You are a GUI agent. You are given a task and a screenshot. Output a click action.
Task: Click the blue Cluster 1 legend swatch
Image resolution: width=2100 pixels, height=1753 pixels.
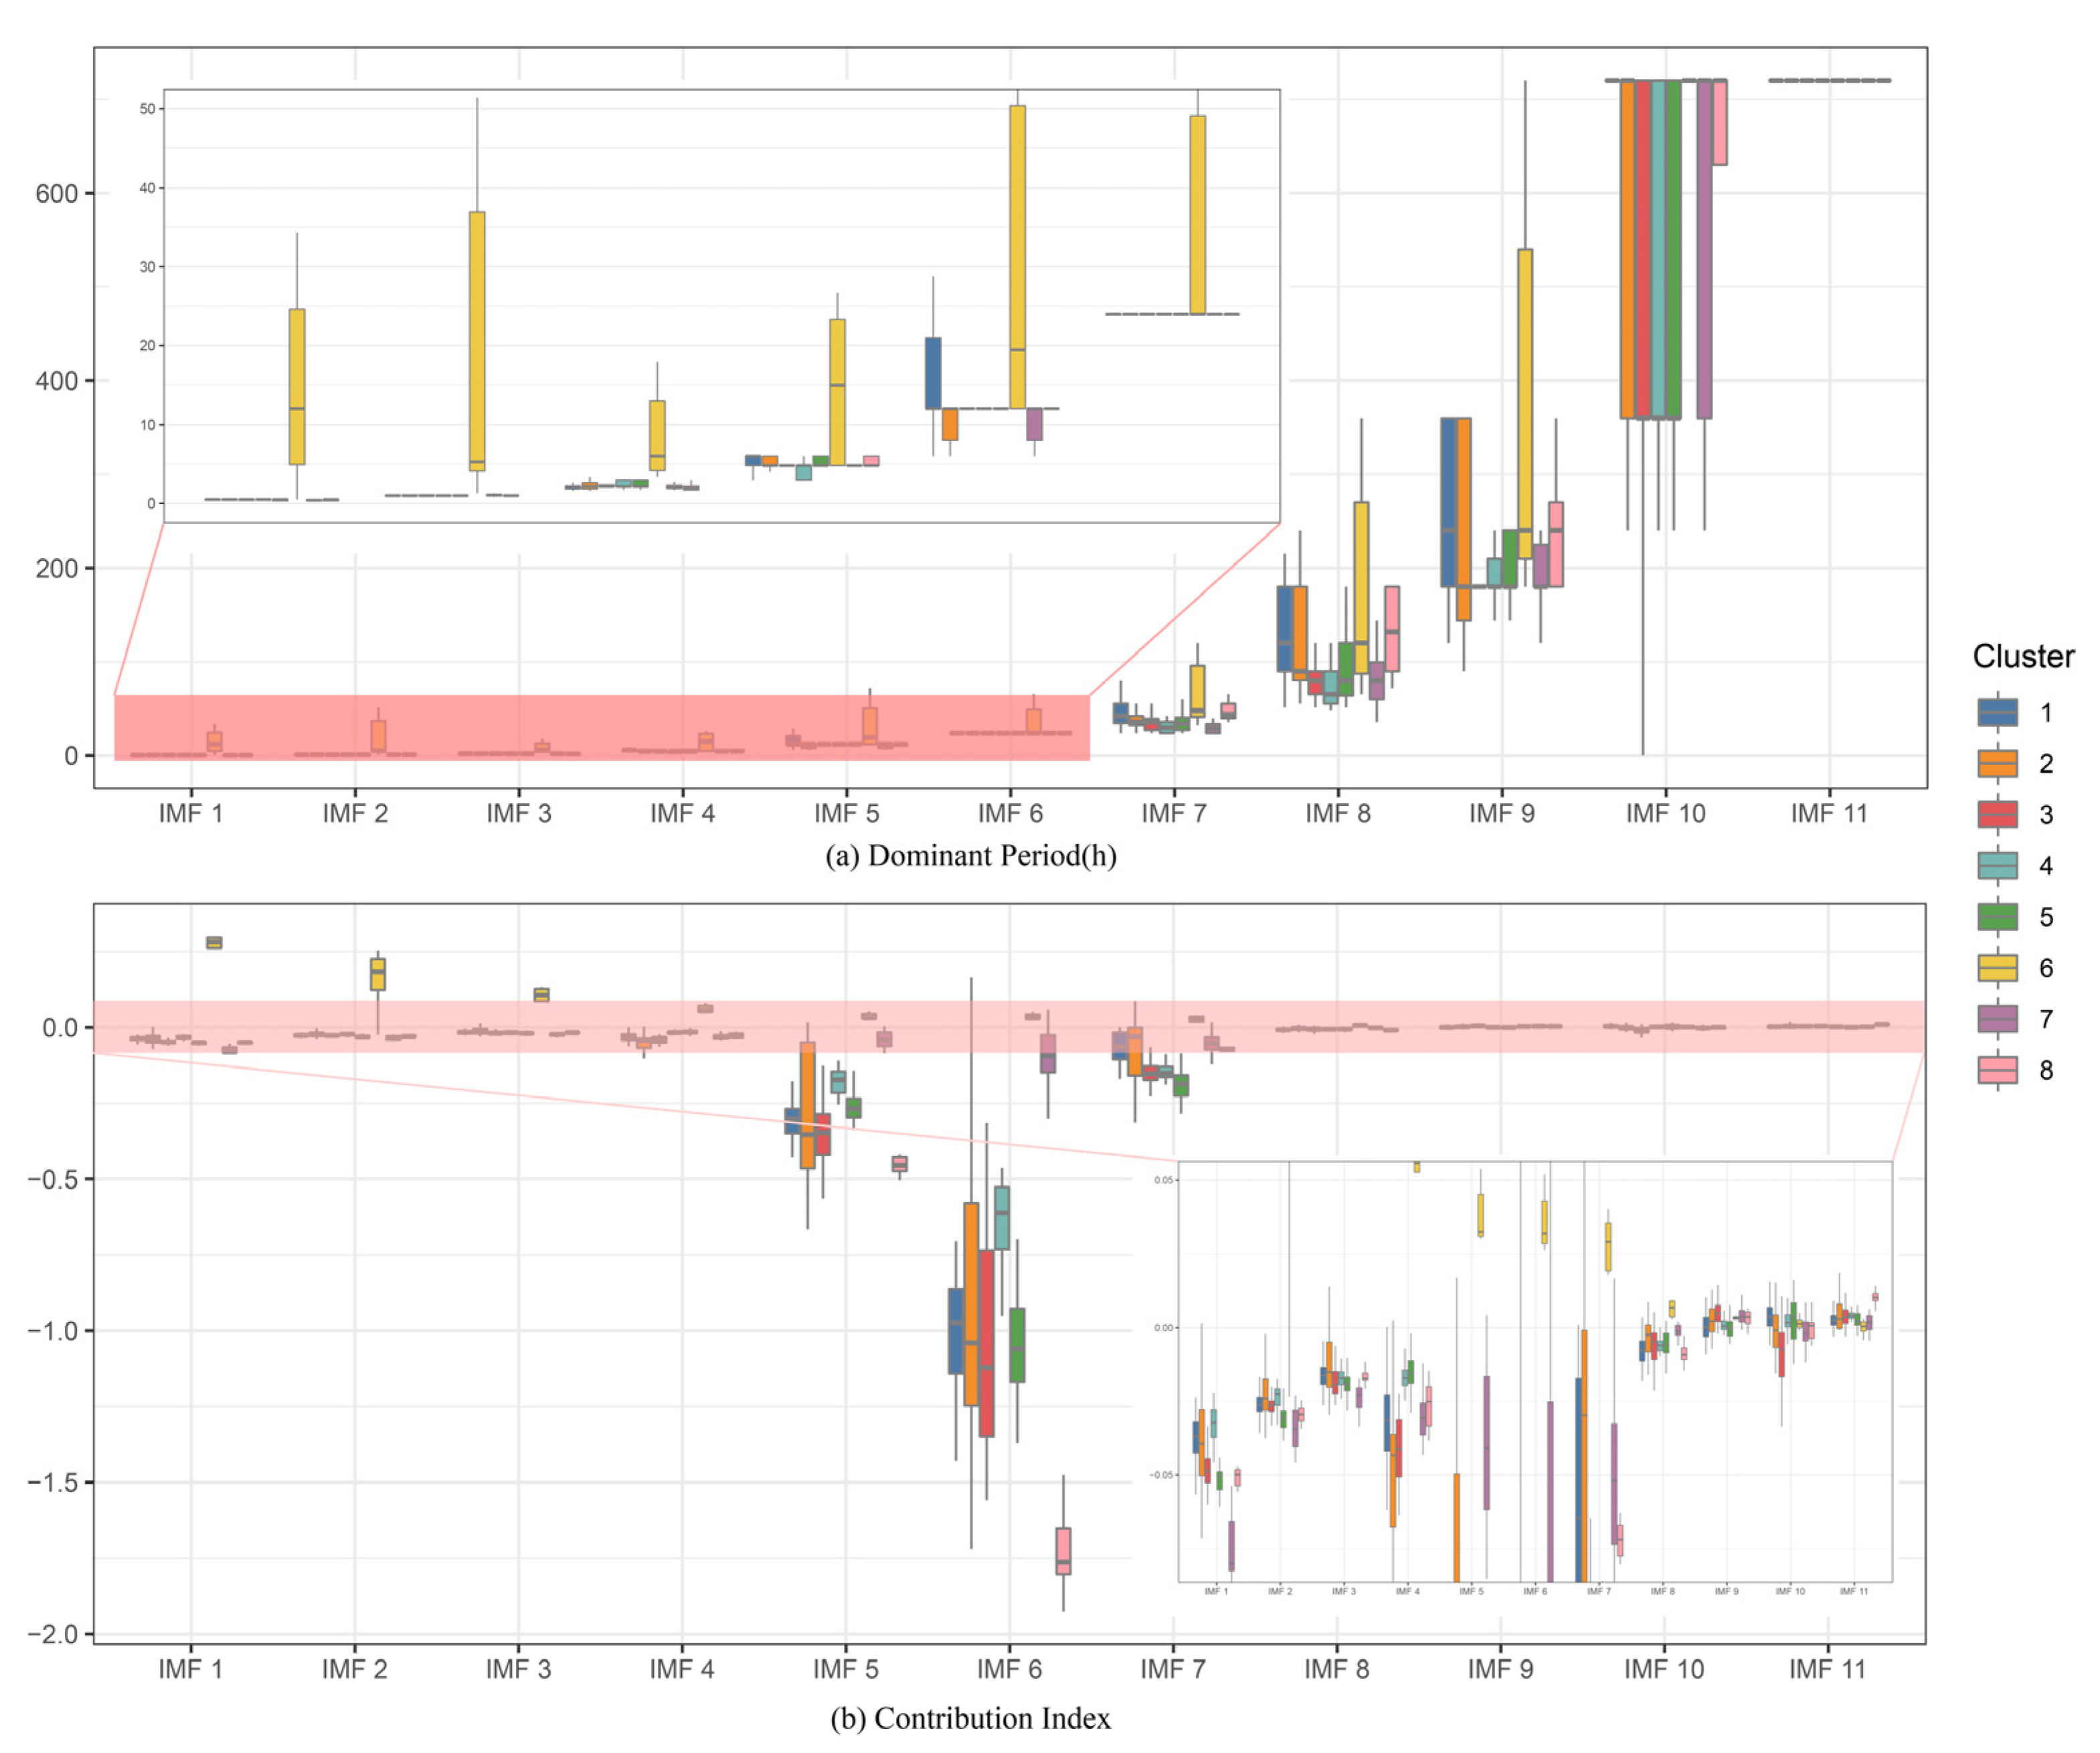click(x=1997, y=712)
